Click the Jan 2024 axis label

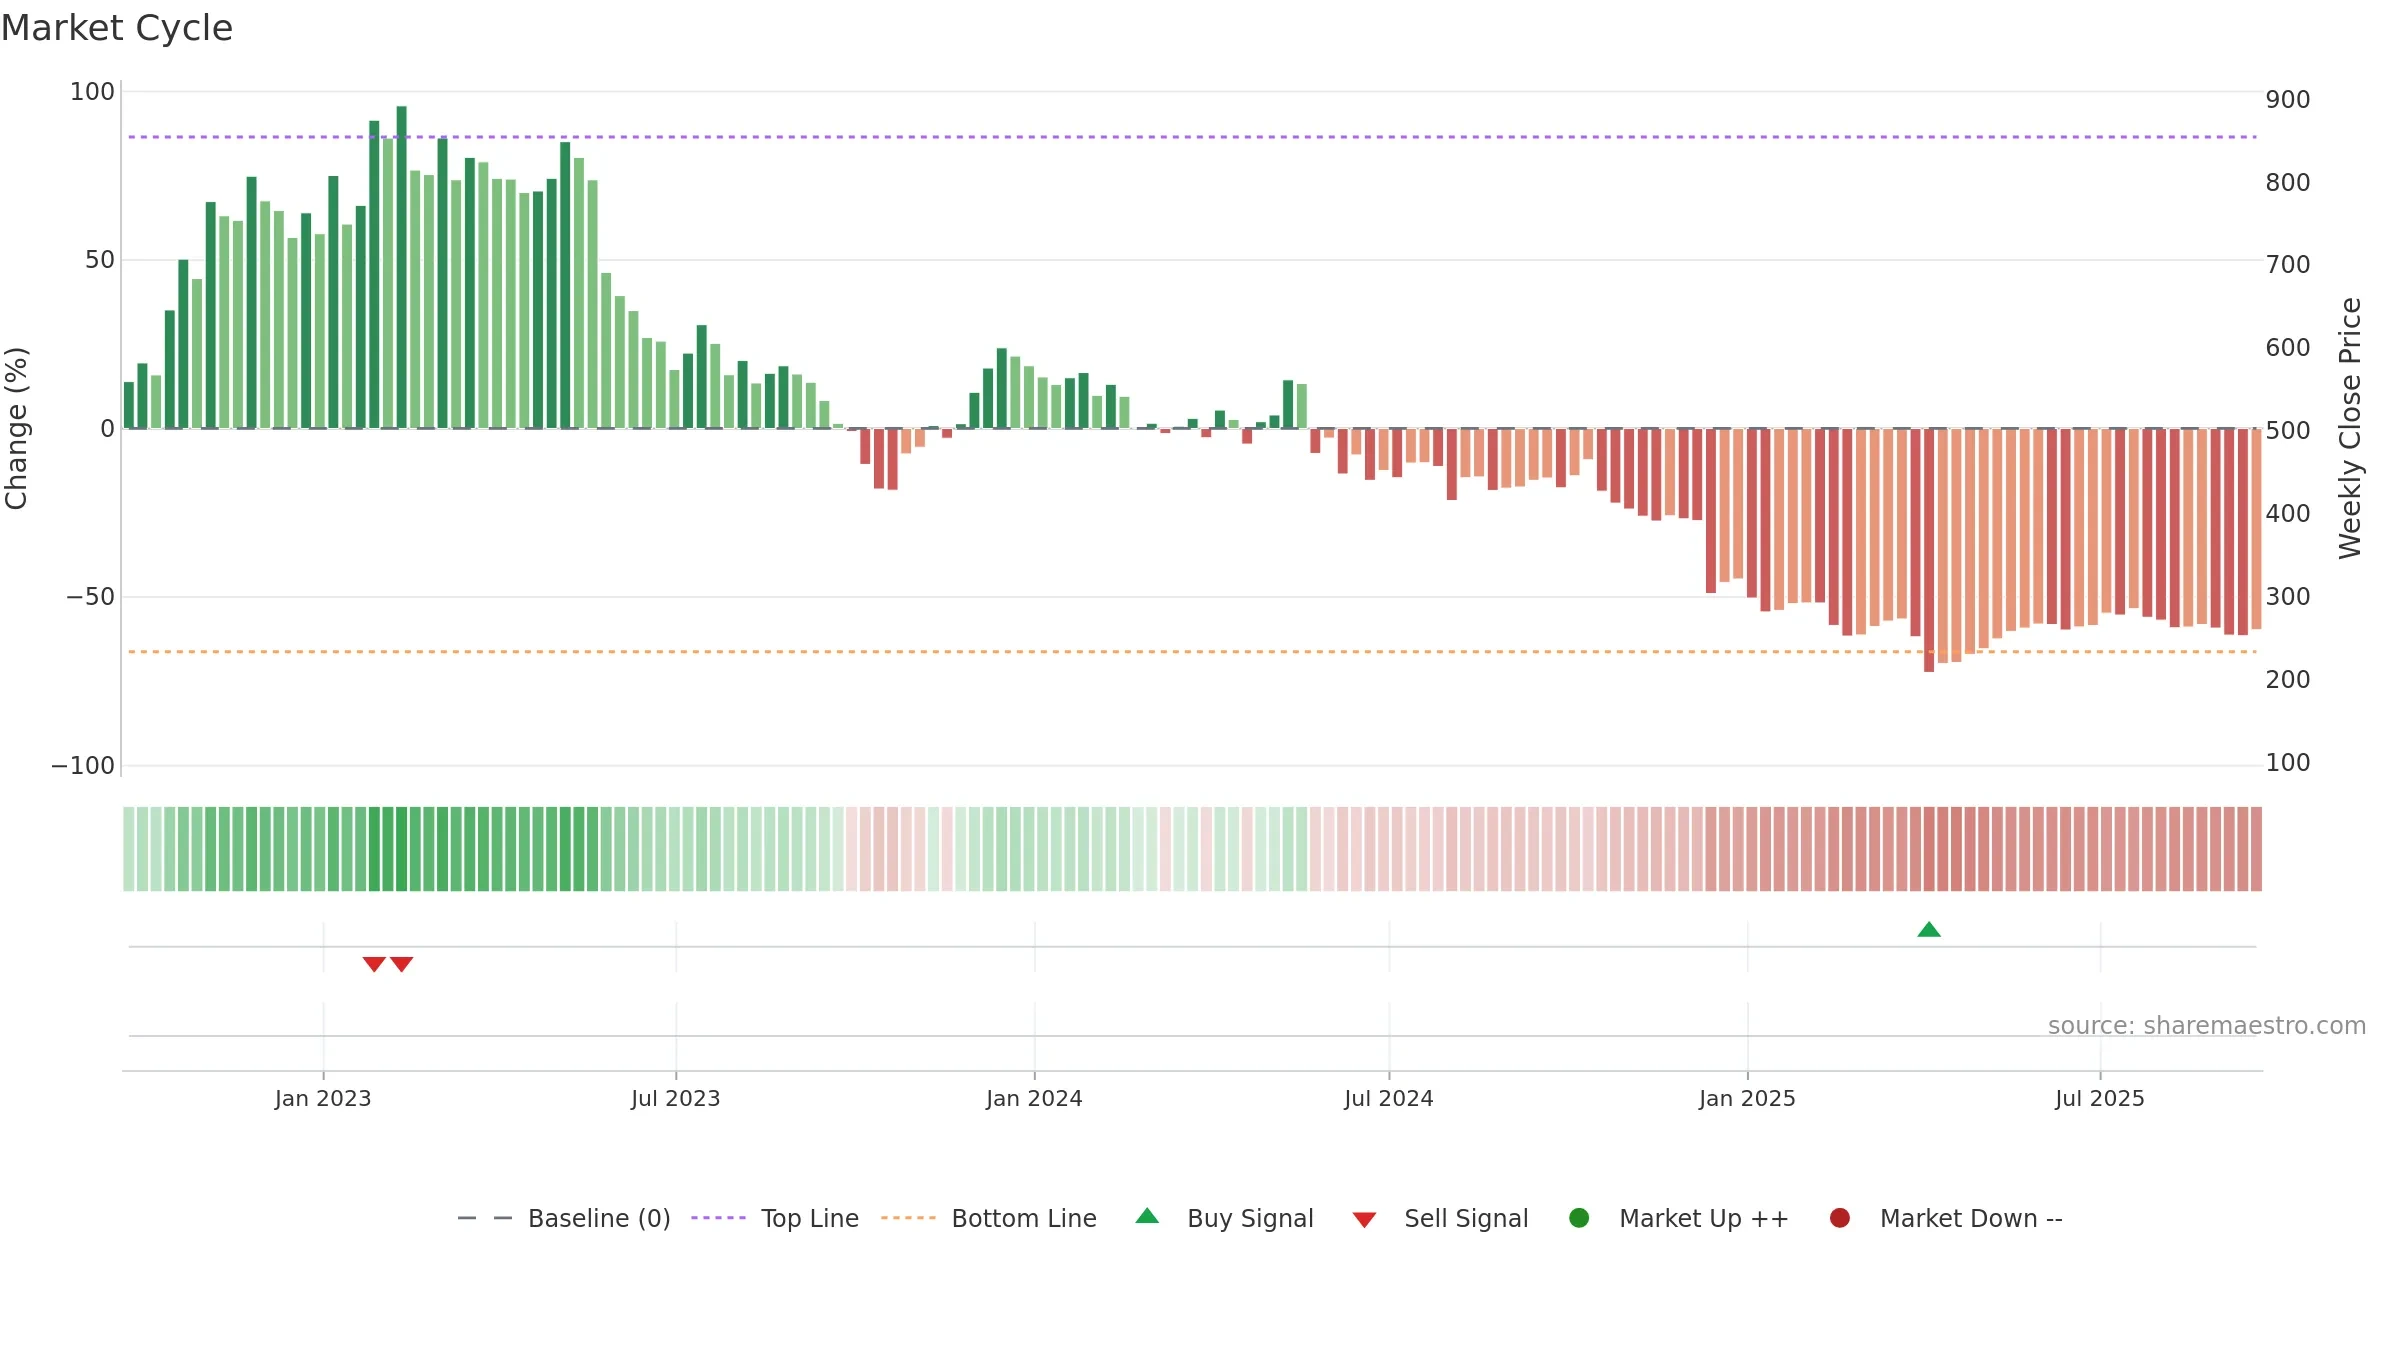[1034, 1099]
